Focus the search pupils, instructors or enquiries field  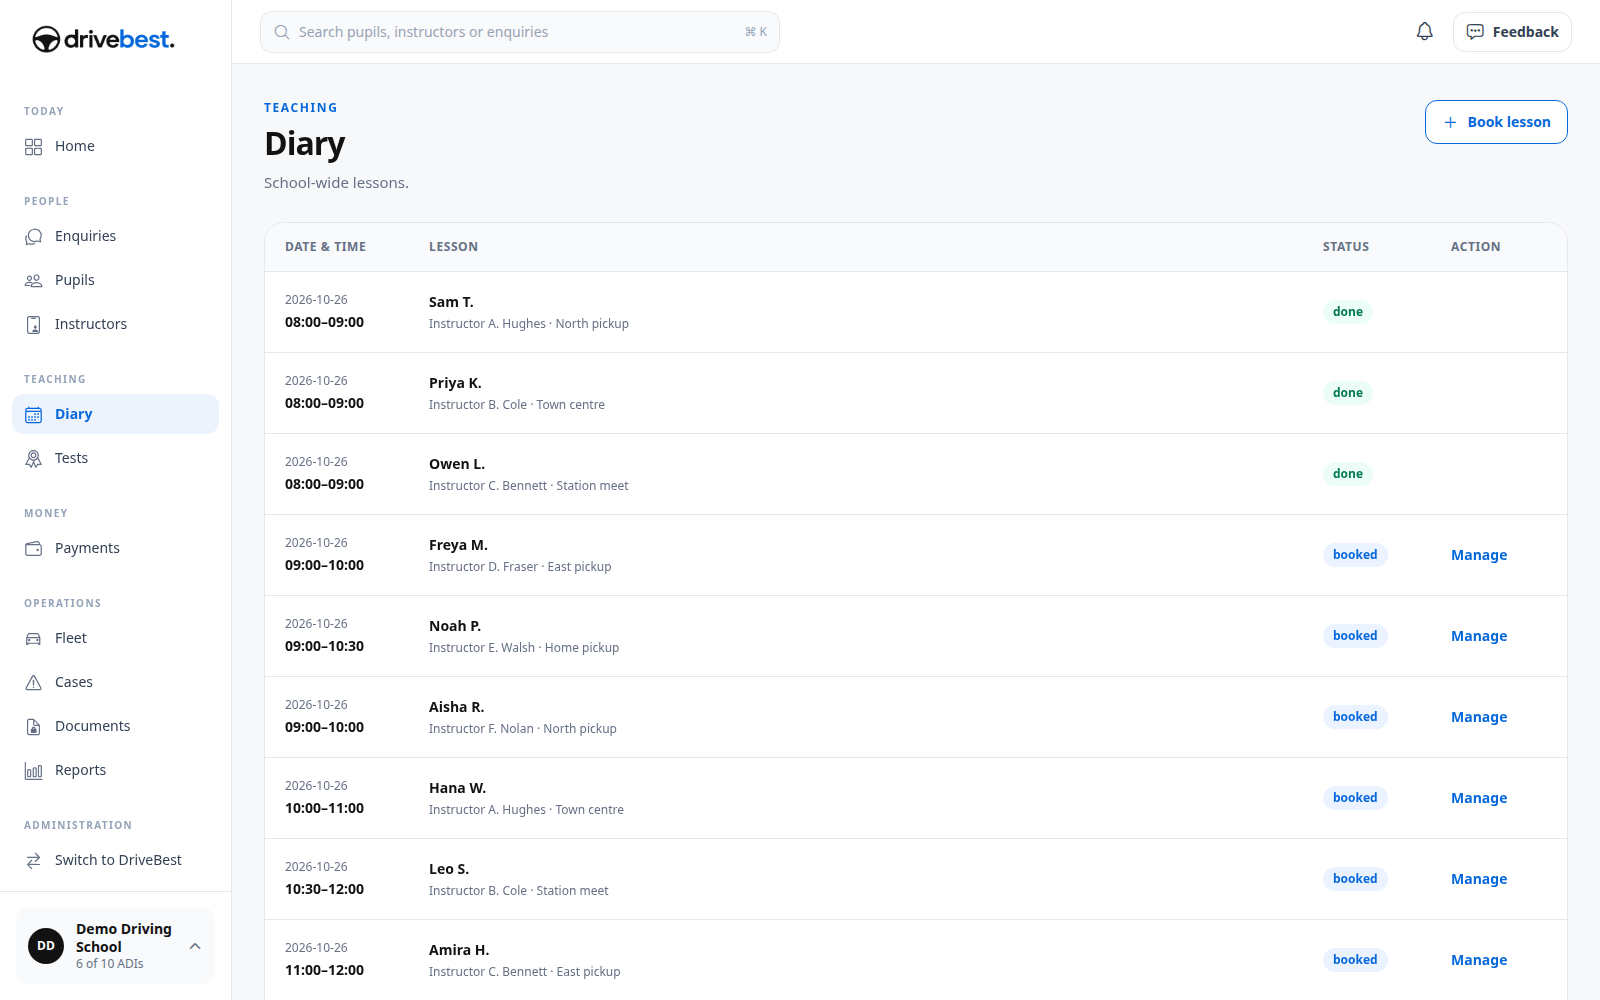click(520, 32)
